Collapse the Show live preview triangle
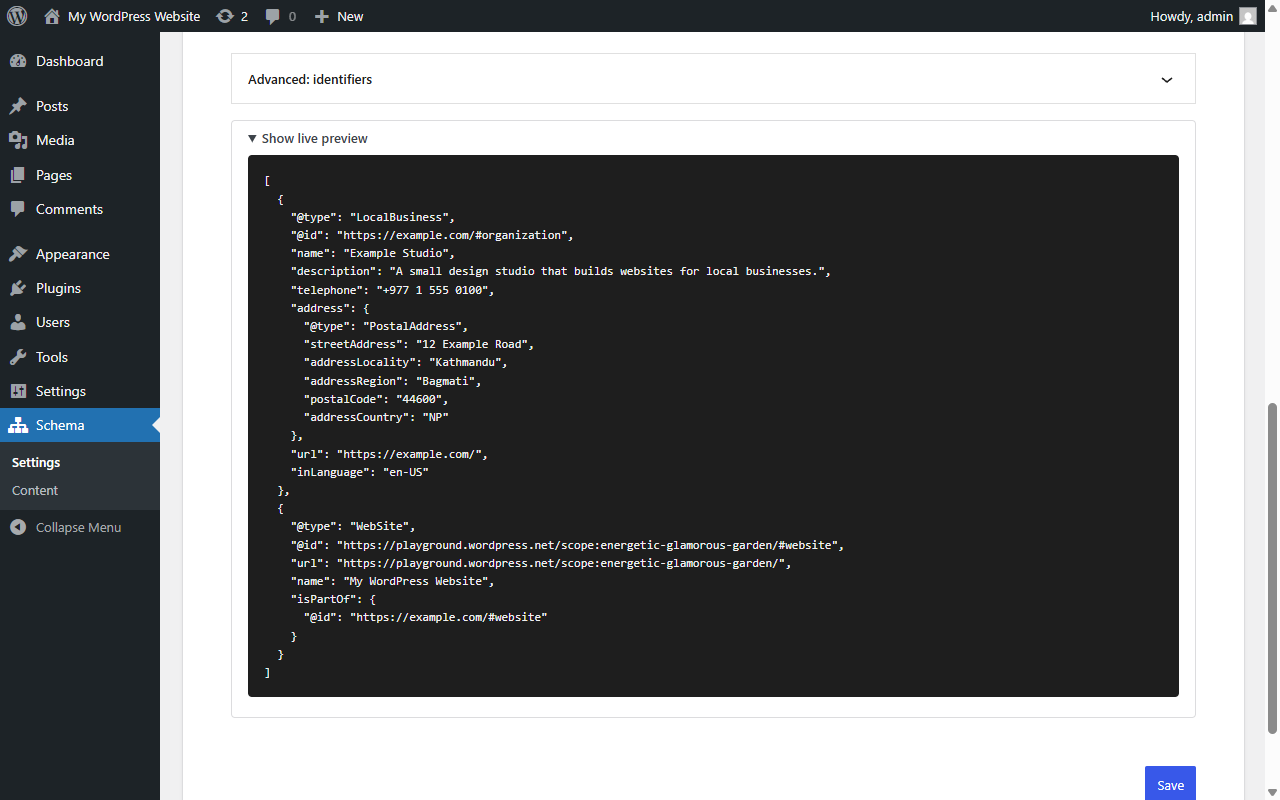 click(x=252, y=139)
